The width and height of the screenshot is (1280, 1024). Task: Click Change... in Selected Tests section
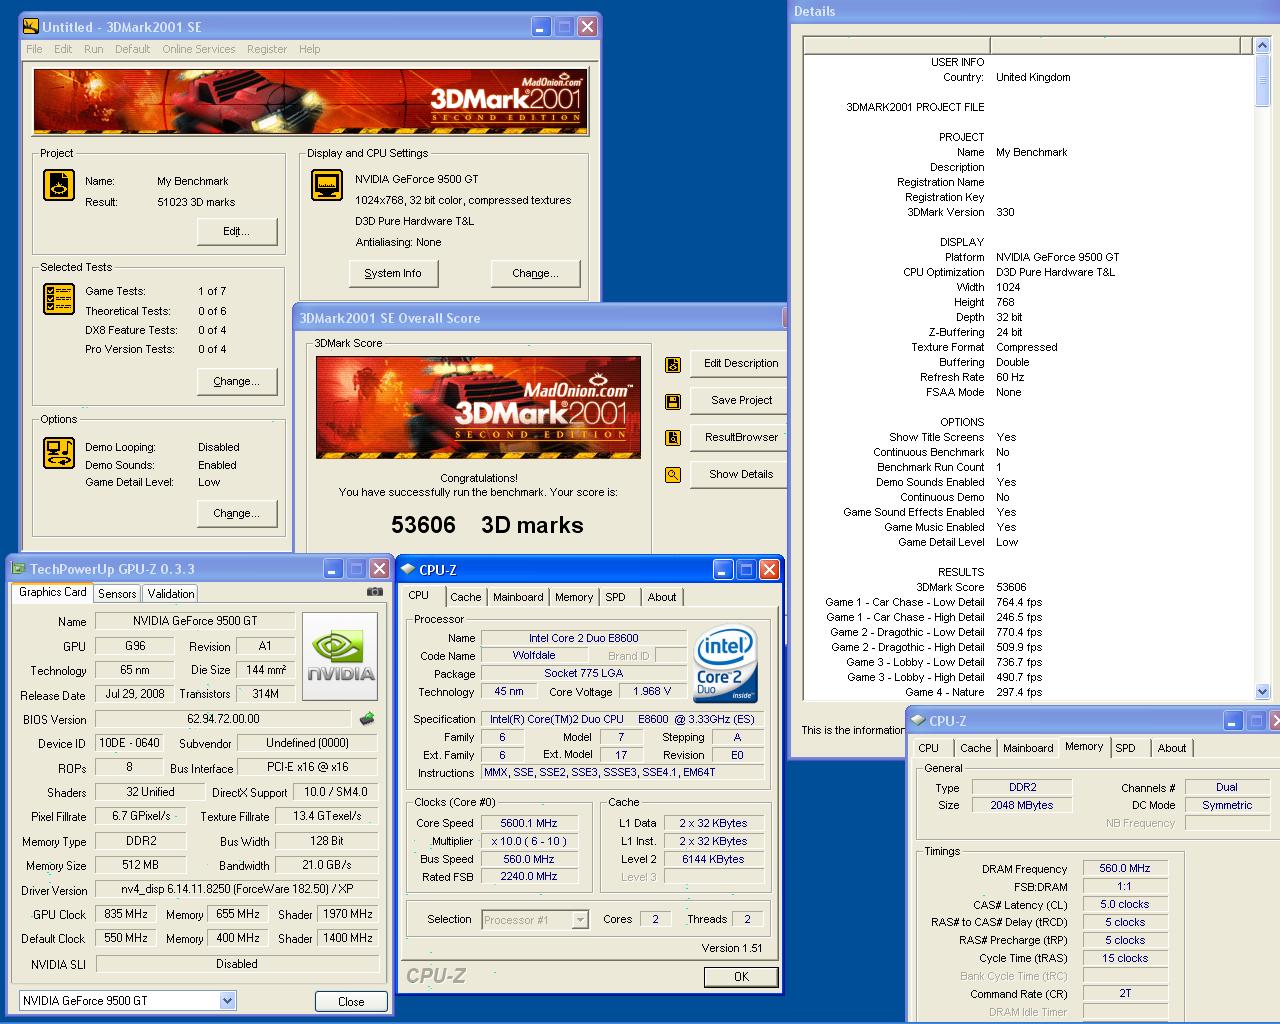237,381
